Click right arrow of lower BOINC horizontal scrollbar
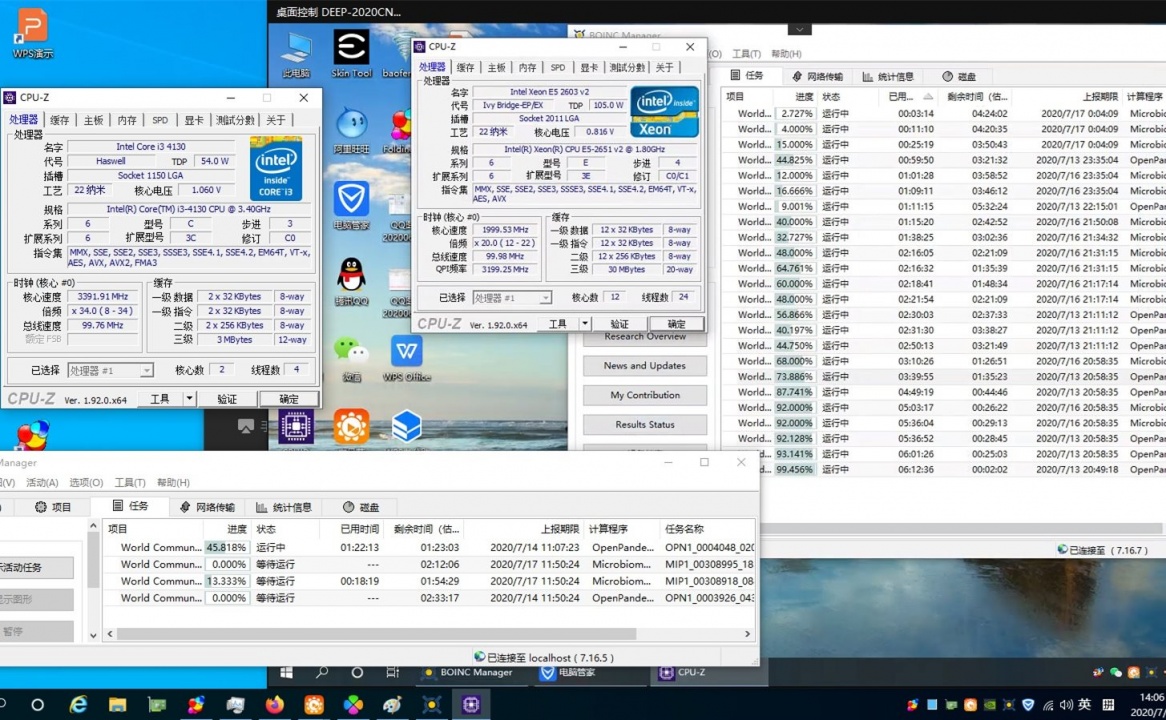The image size is (1166, 720). pos(747,634)
